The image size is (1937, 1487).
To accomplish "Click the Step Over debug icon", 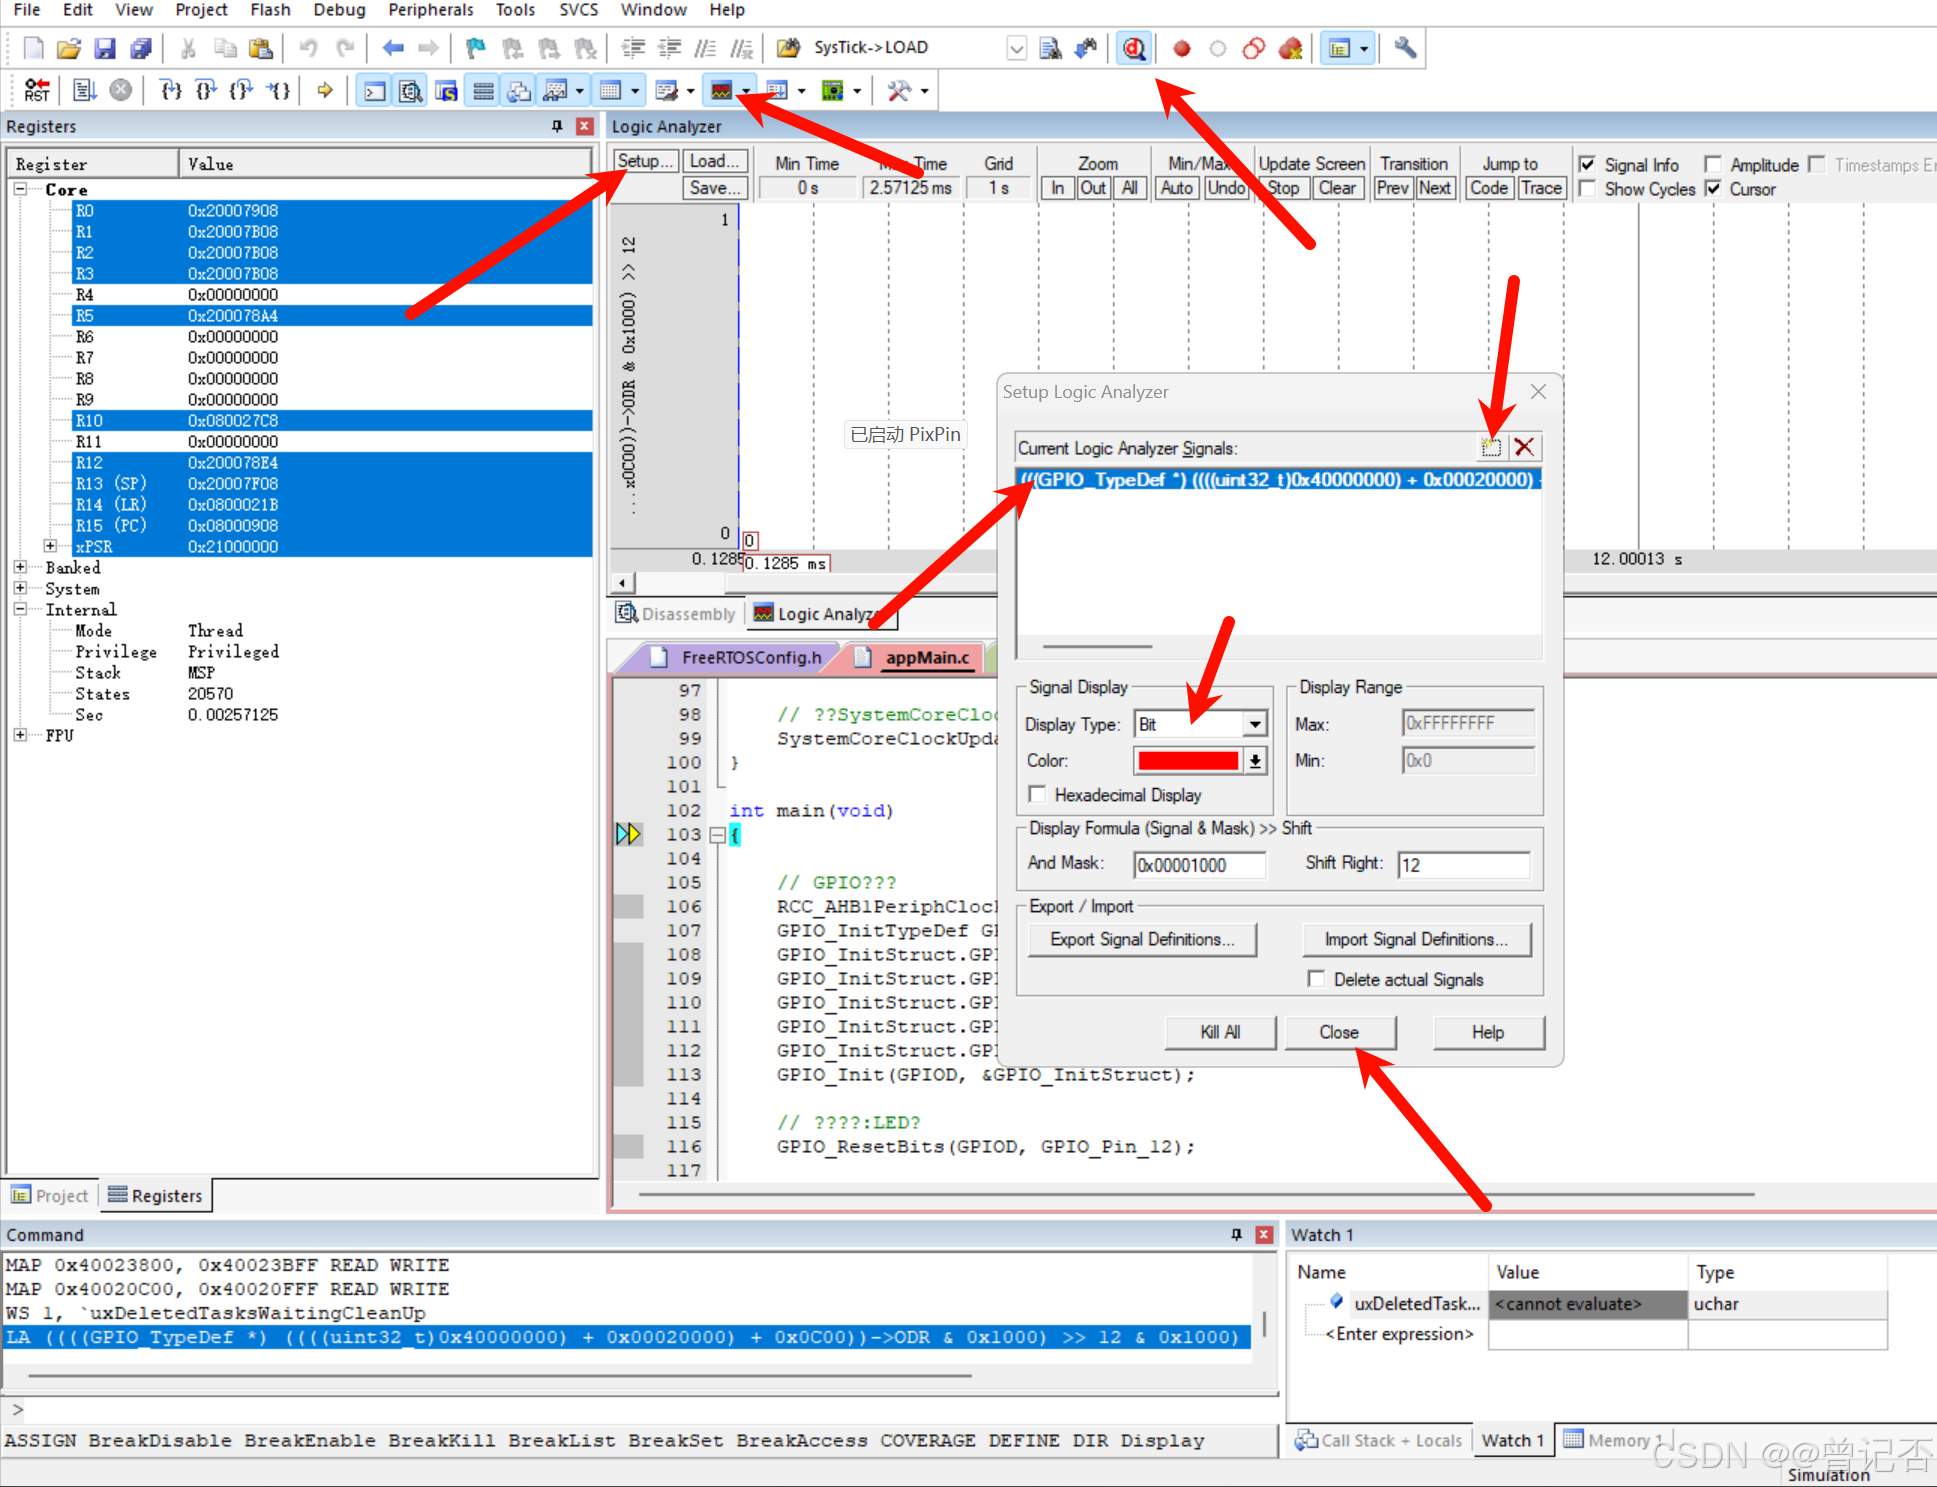I will 206,91.
